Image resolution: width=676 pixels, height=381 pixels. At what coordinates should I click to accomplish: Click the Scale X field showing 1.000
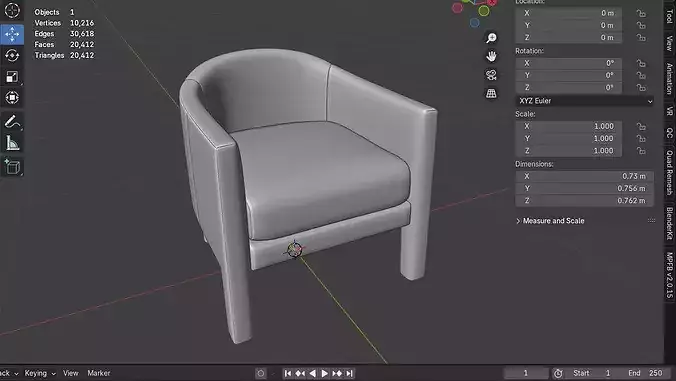569,127
